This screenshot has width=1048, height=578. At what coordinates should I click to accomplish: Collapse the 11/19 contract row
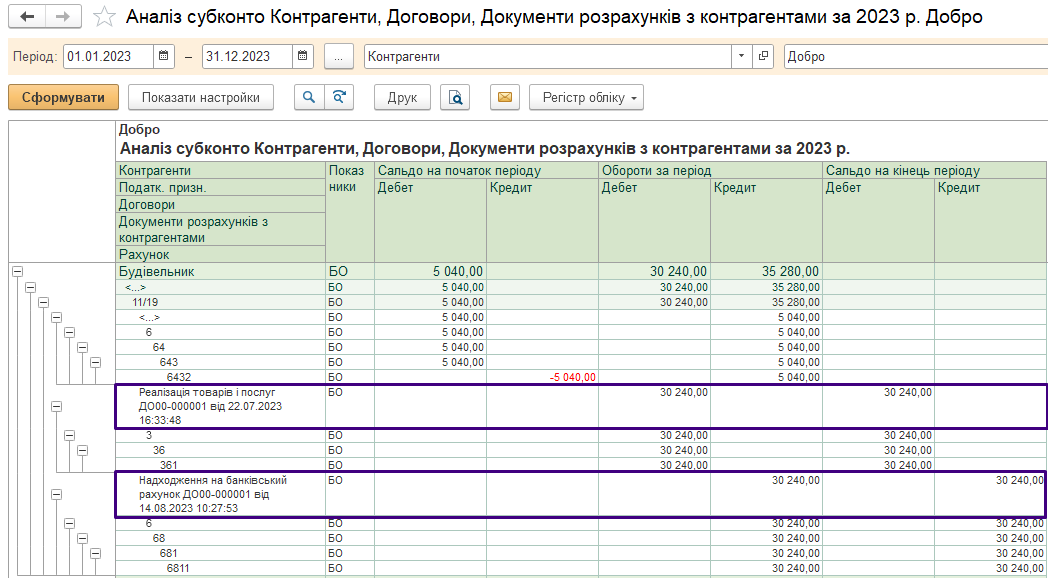pyautogui.click(x=43, y=302)
